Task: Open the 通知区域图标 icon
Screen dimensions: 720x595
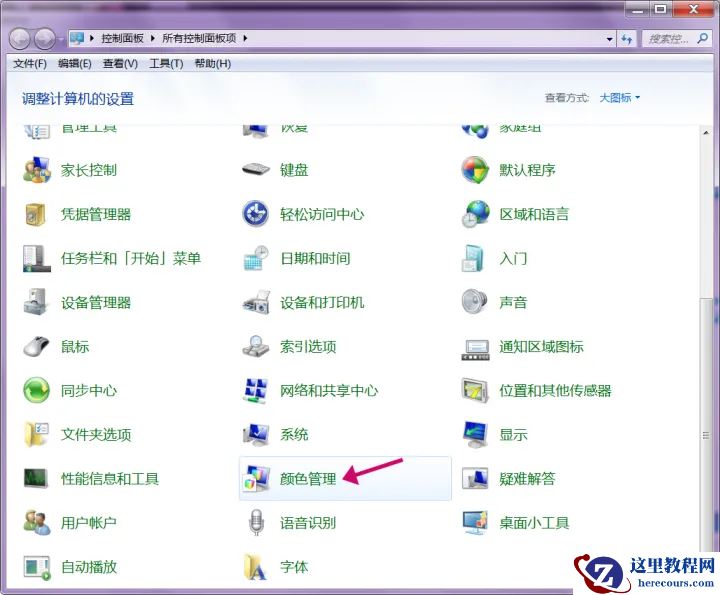Action: click(475, 349)
